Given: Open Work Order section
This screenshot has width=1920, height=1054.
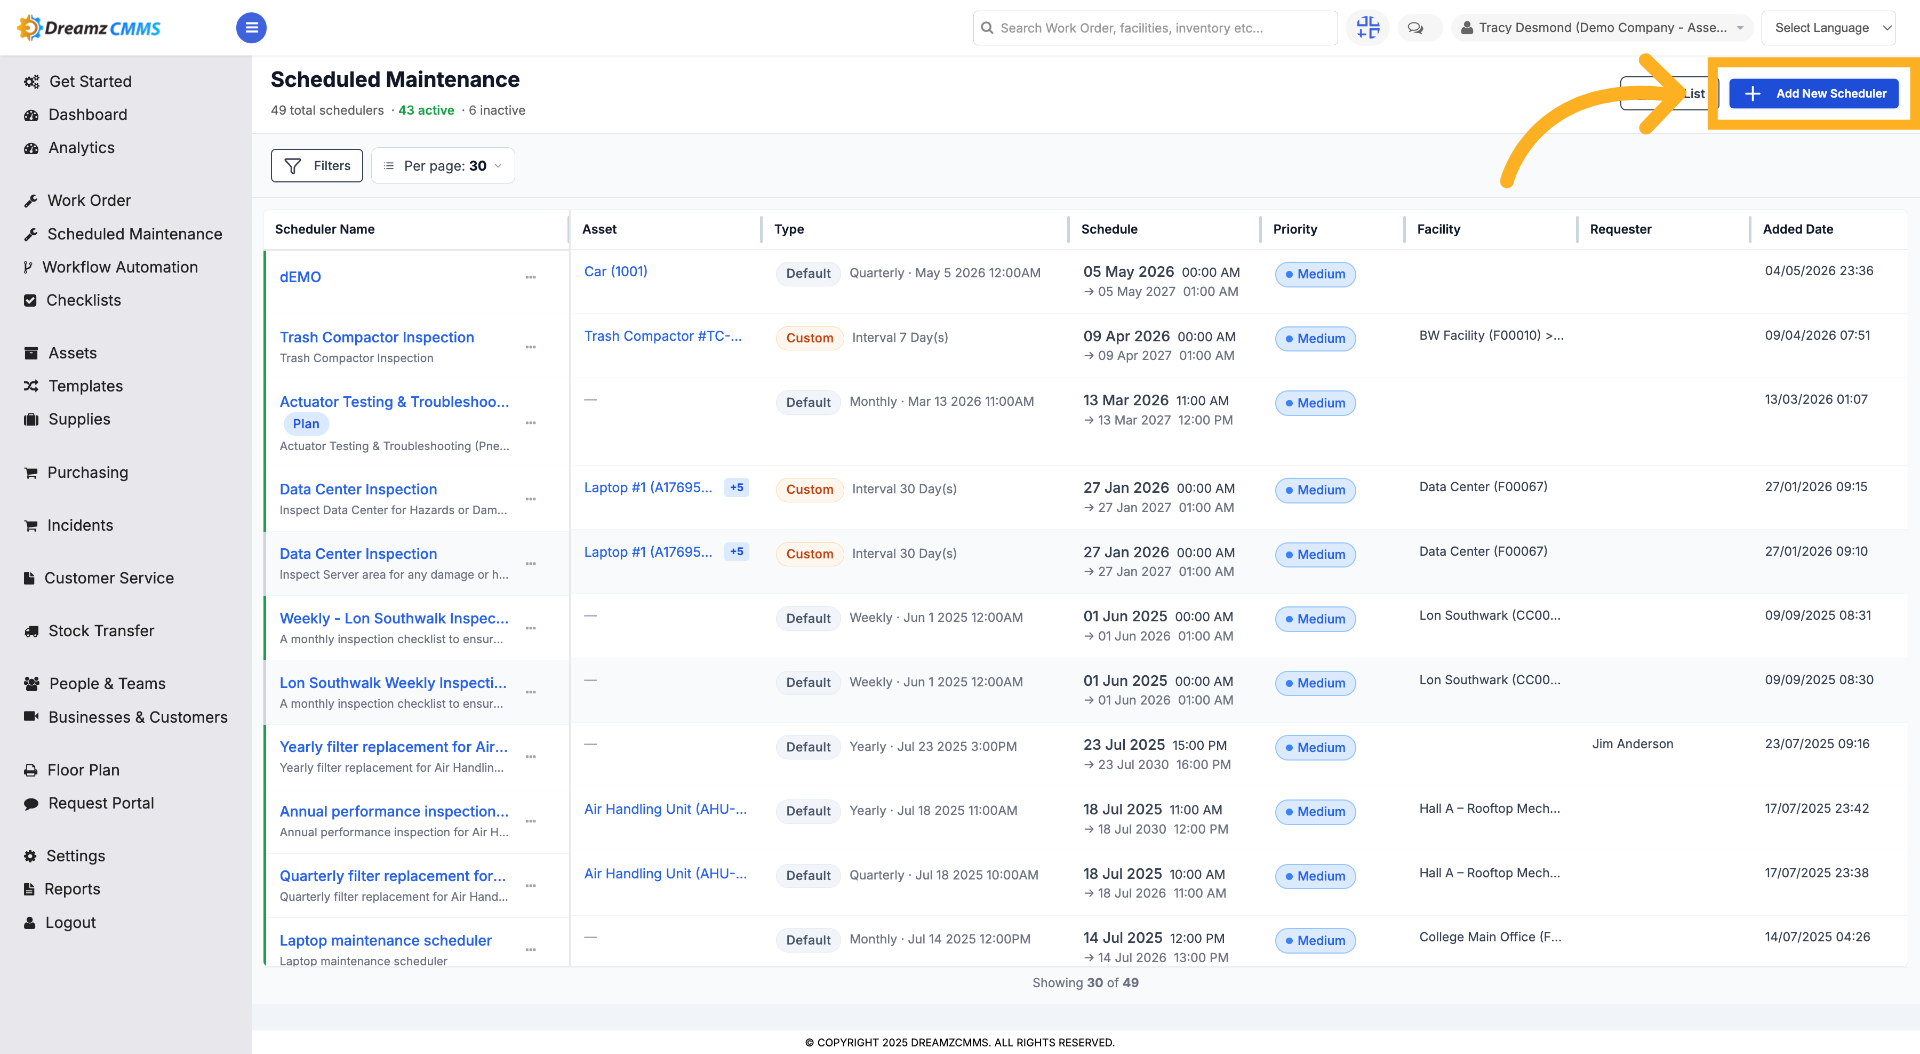Looking at the screenshot, I should coord(89,200).
